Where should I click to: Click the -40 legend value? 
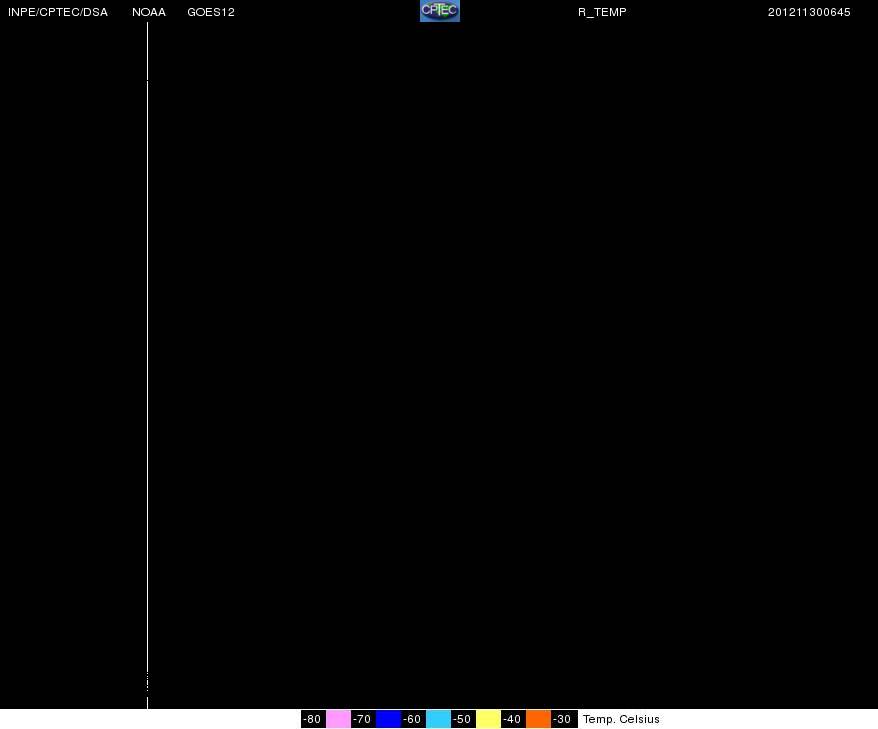(x=513, y=719)
